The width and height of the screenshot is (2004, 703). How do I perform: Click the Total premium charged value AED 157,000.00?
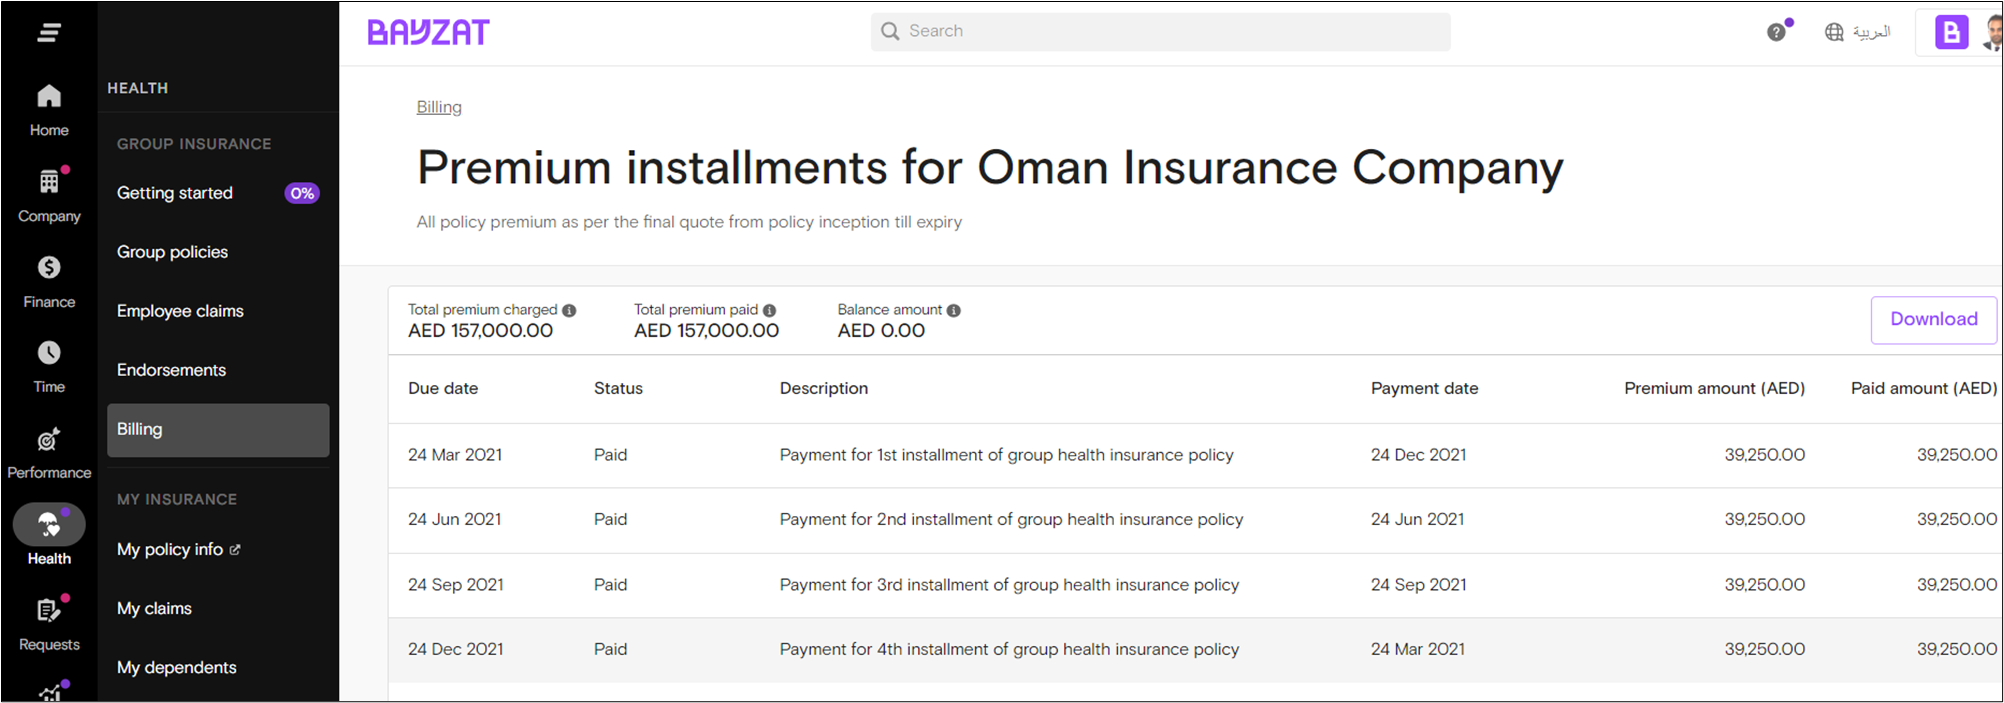[x=480, y=331]
